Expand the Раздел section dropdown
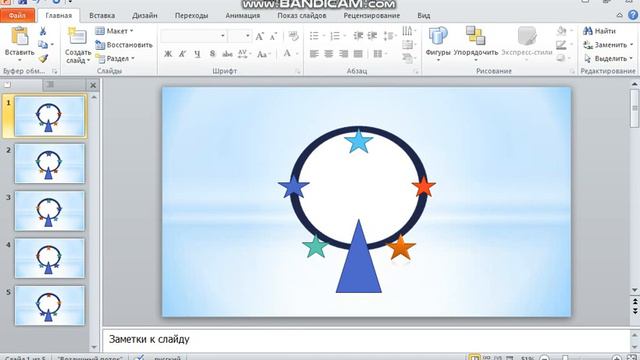Image resolution: width=640 pixels, height=360 pixels. click(115, 58)
